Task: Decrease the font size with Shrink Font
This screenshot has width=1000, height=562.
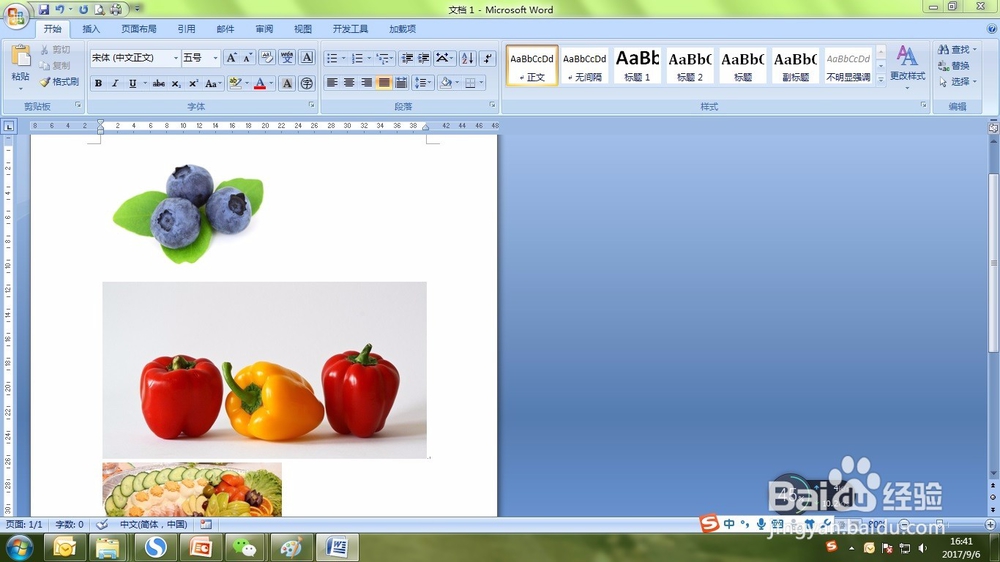Action: [x=247, y=58]
